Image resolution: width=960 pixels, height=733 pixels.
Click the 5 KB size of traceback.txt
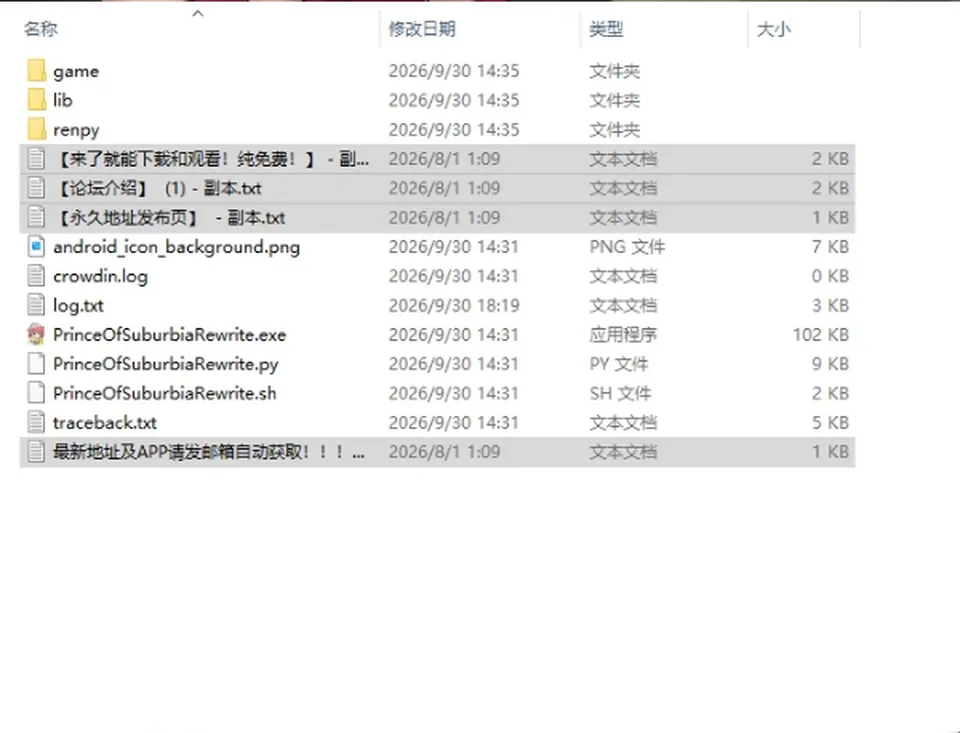pos(830,423)
